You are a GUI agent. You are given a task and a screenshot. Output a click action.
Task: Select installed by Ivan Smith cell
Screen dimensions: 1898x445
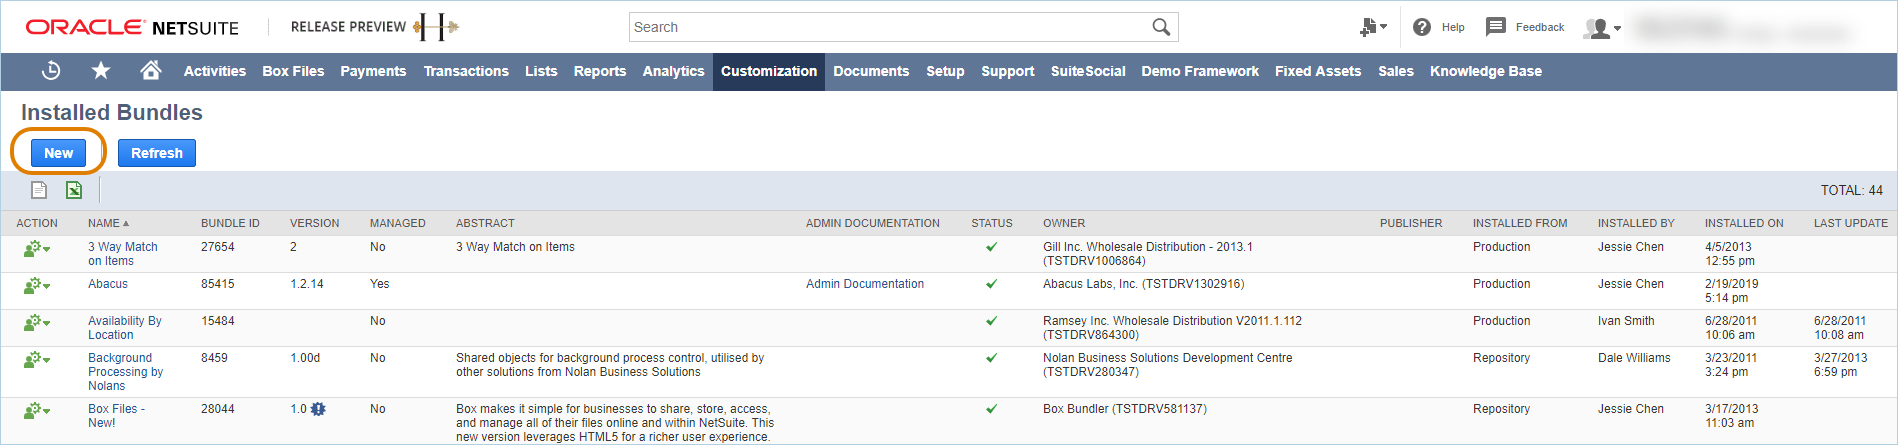(x=1626, y=321)
